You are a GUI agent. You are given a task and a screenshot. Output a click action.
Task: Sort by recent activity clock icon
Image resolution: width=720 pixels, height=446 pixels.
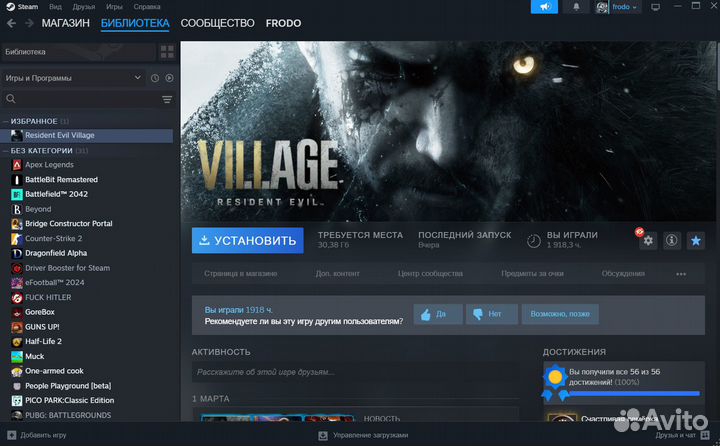click(155, 78)
